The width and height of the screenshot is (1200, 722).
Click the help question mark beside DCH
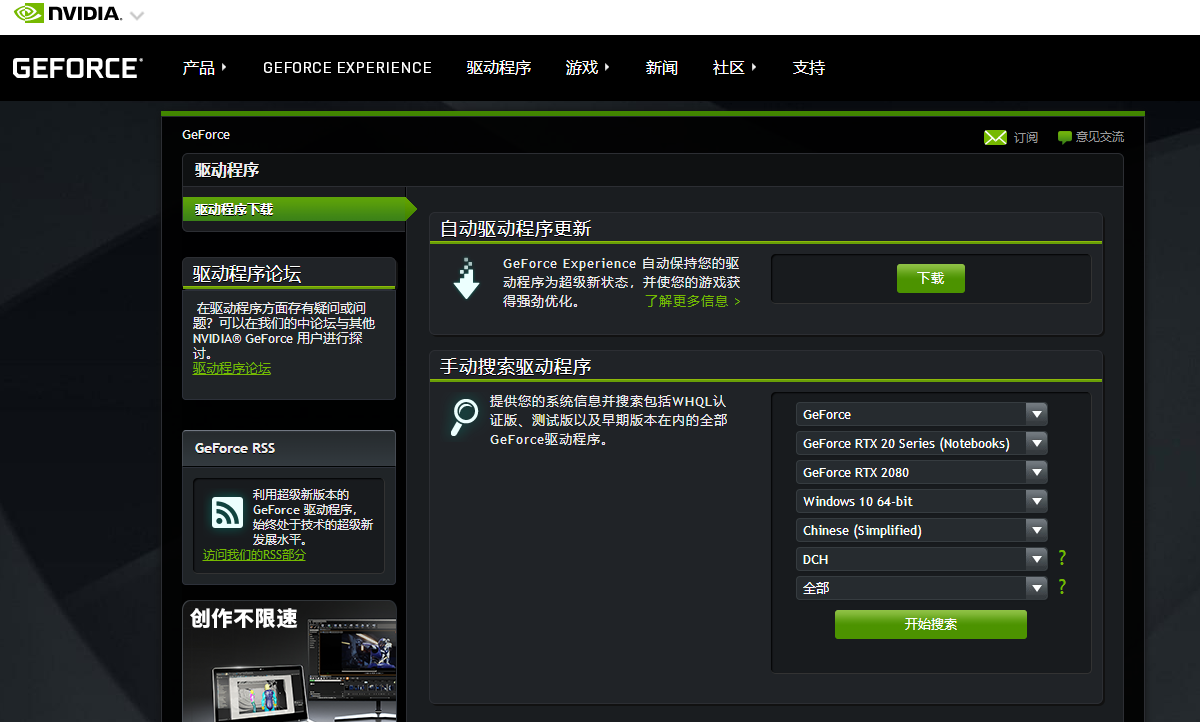click(1062, 558)
